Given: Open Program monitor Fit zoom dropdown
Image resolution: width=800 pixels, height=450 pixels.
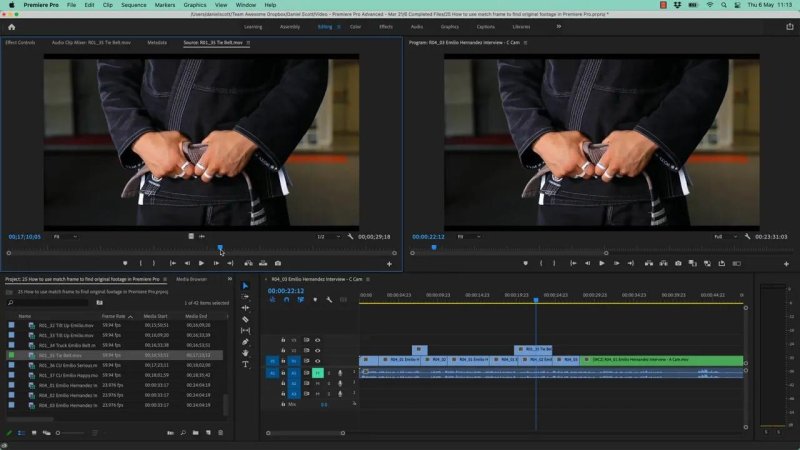Looking at the screenshot, I should click(468, 237).
